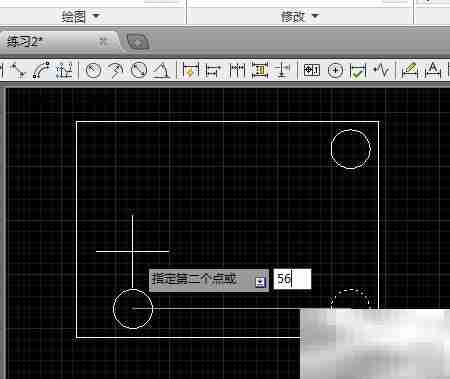Click the distance input field showing 56
450x379 pixels.
(292, 279)
